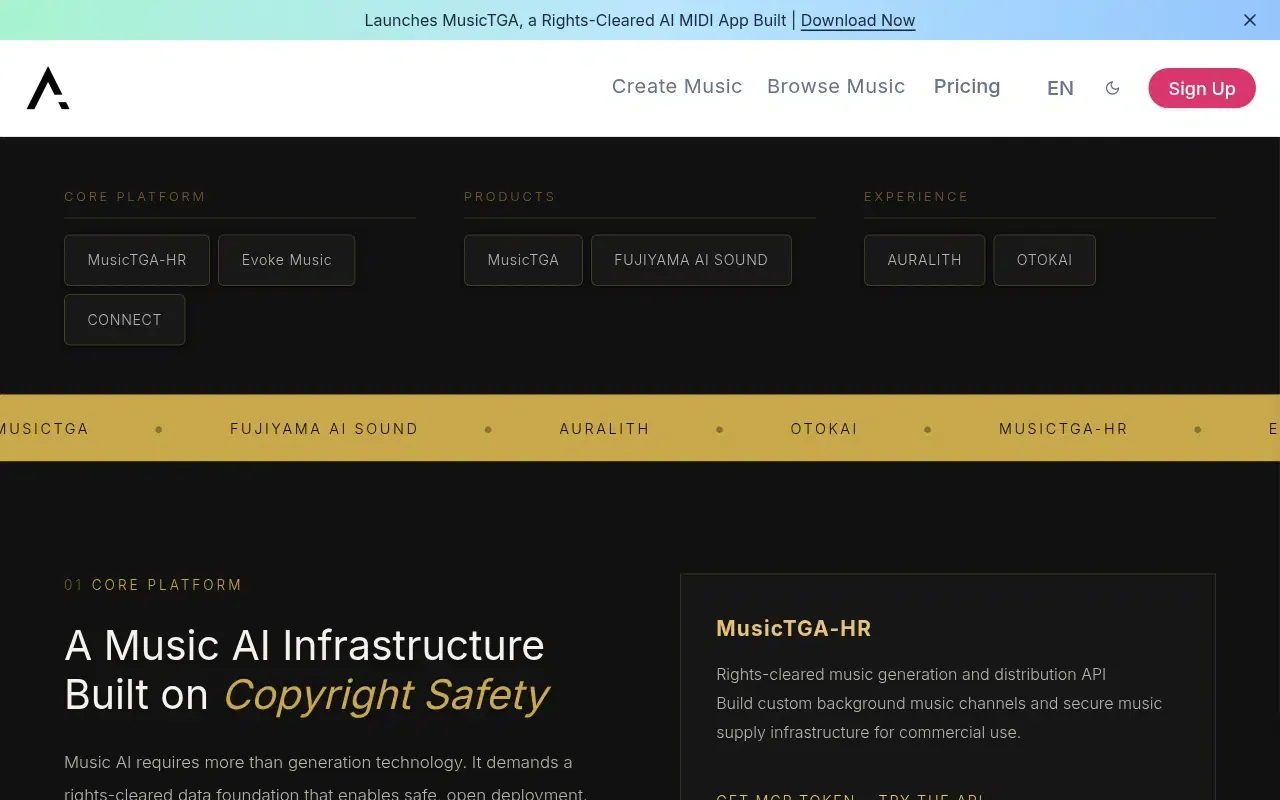
Task: Open the EN language selector
Action: coord(1060,88)
